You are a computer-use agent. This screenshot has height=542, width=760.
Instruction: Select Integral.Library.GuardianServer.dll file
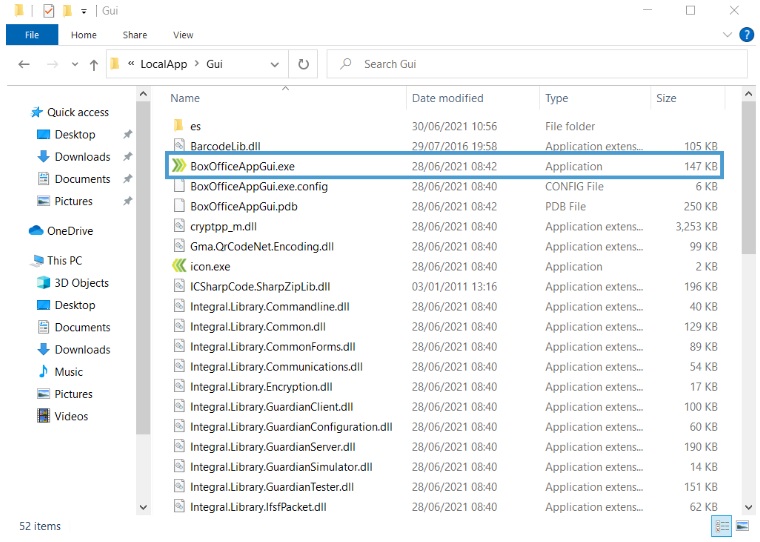click(272, 446)
